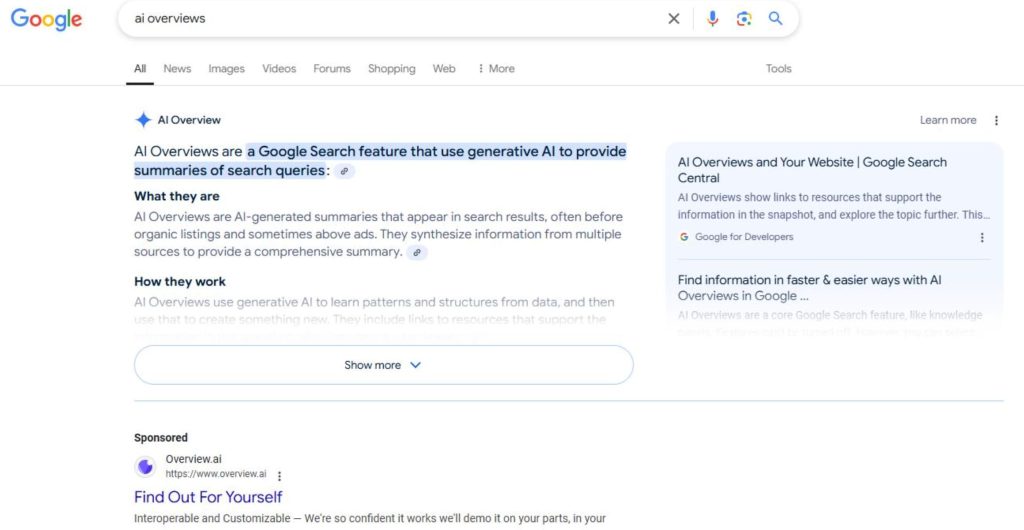Start voice search with microphone icon
Image resolution: width=1024 pixels, height=530 pixels.
pyautogui.click(x=712, y=19)
